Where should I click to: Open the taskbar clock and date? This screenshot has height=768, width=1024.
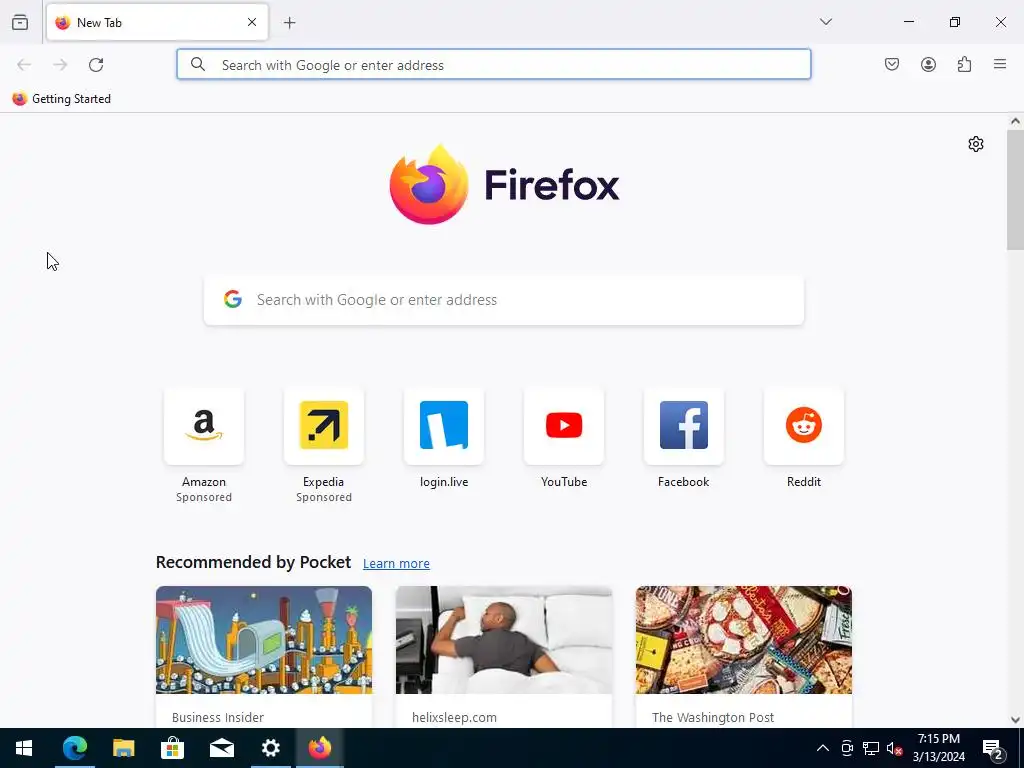click(x=938, y=748)
